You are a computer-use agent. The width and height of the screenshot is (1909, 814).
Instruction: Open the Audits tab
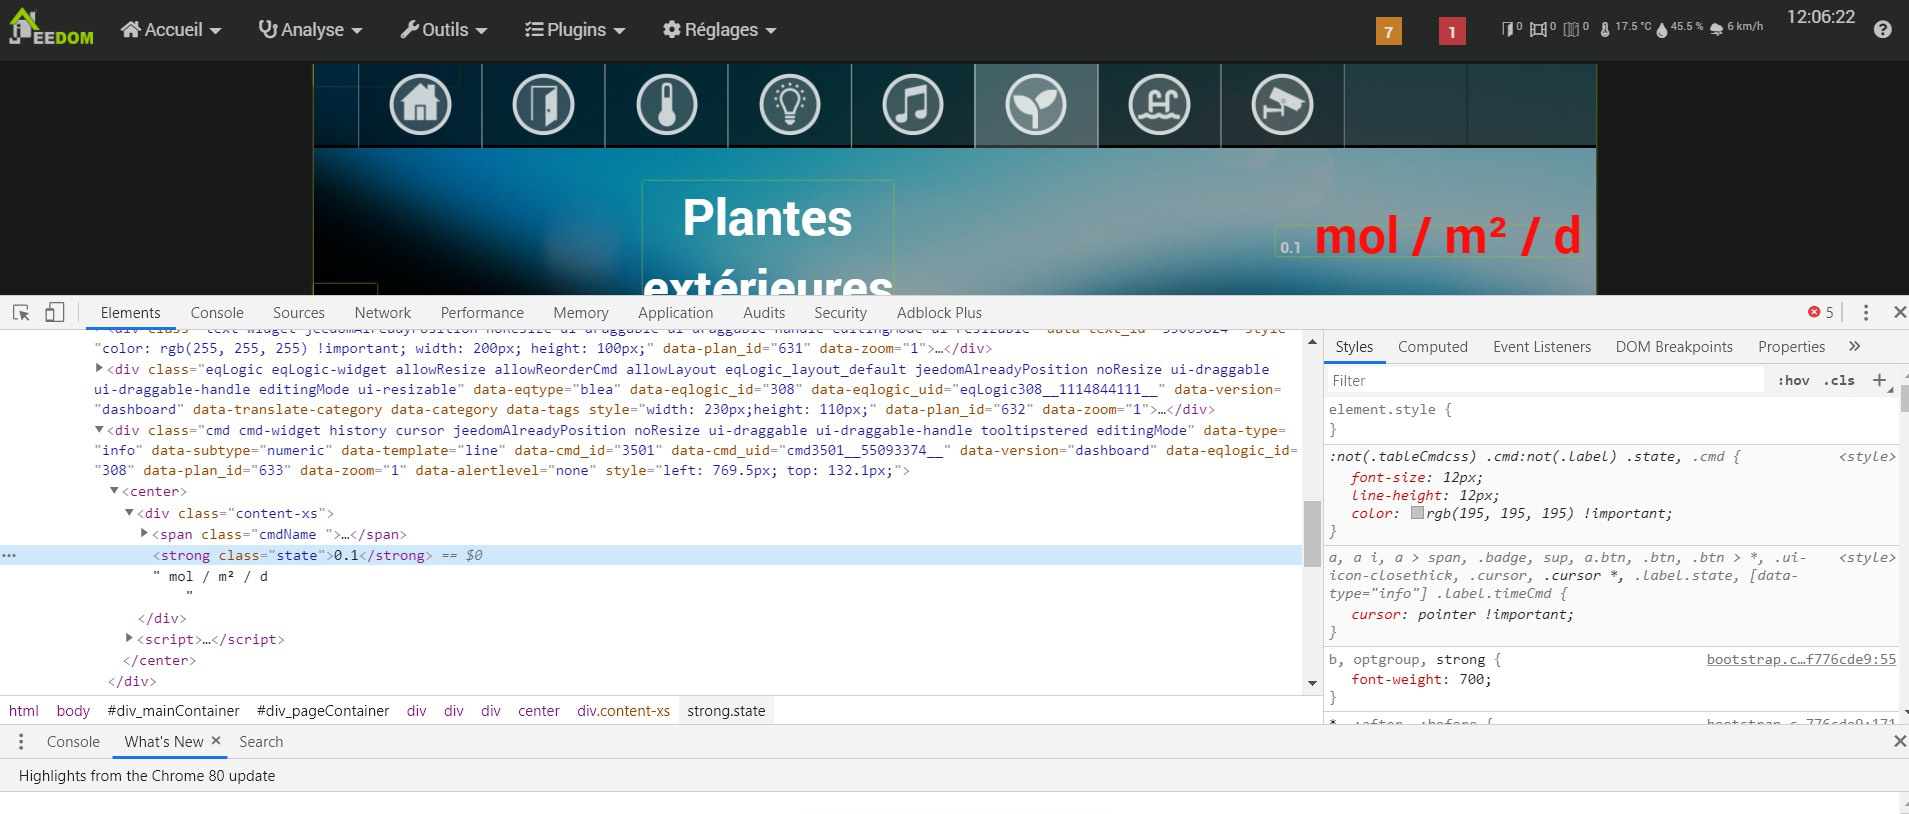(764, 313)
